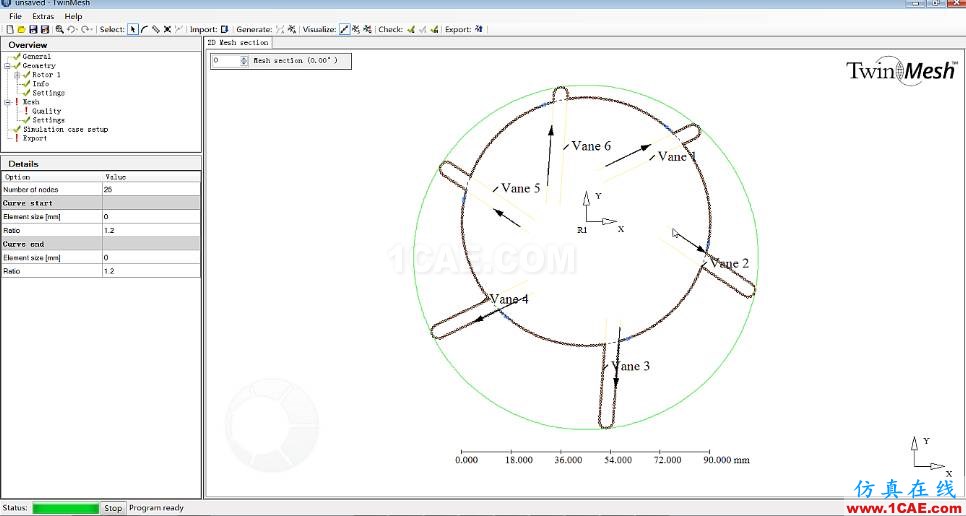The image size is (966, 516).
Task: Click the Redo arrow icon
Action: click(x=86, y=29)
